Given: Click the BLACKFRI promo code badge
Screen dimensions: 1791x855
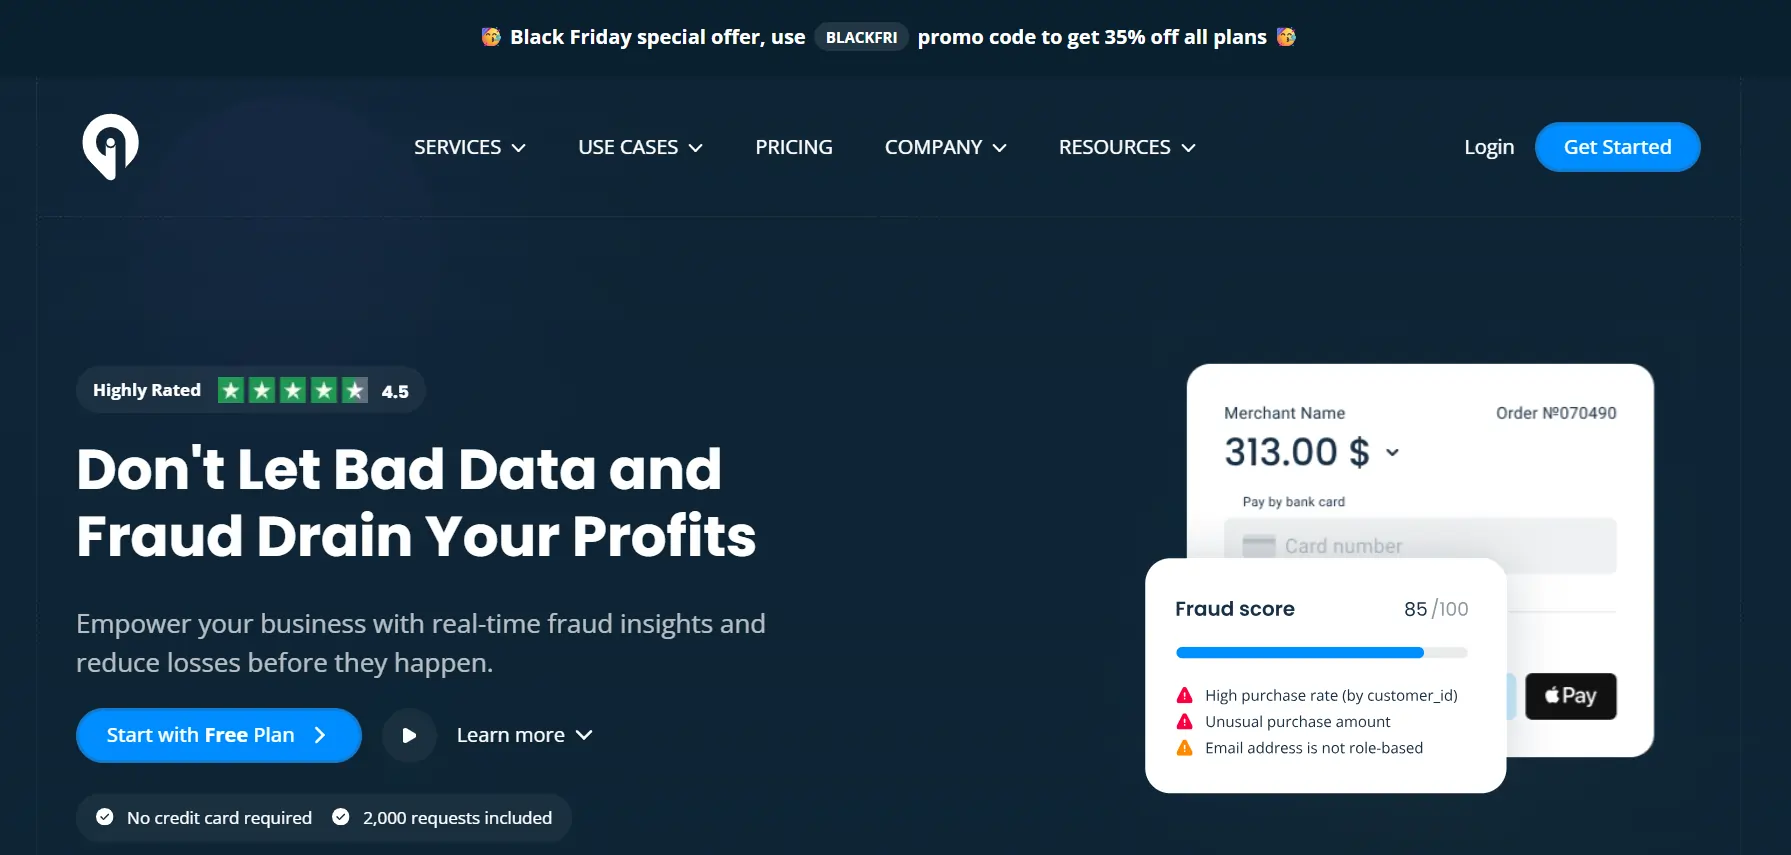Looking at the screenshot, I should tap(861, 37).
